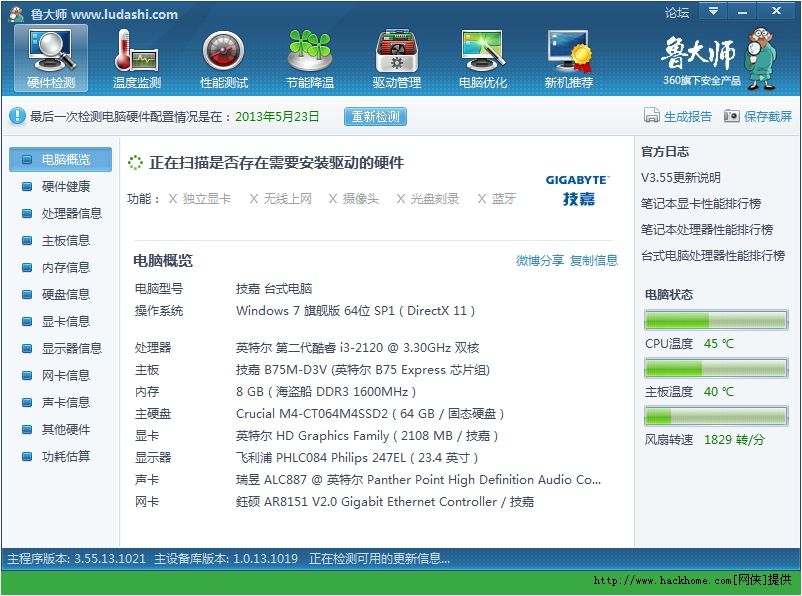The height and width of the screenshot is (596, 802).
Task: Click the GIGABYTE 技嘉 brand logo
Action: (x=578, y=190)
